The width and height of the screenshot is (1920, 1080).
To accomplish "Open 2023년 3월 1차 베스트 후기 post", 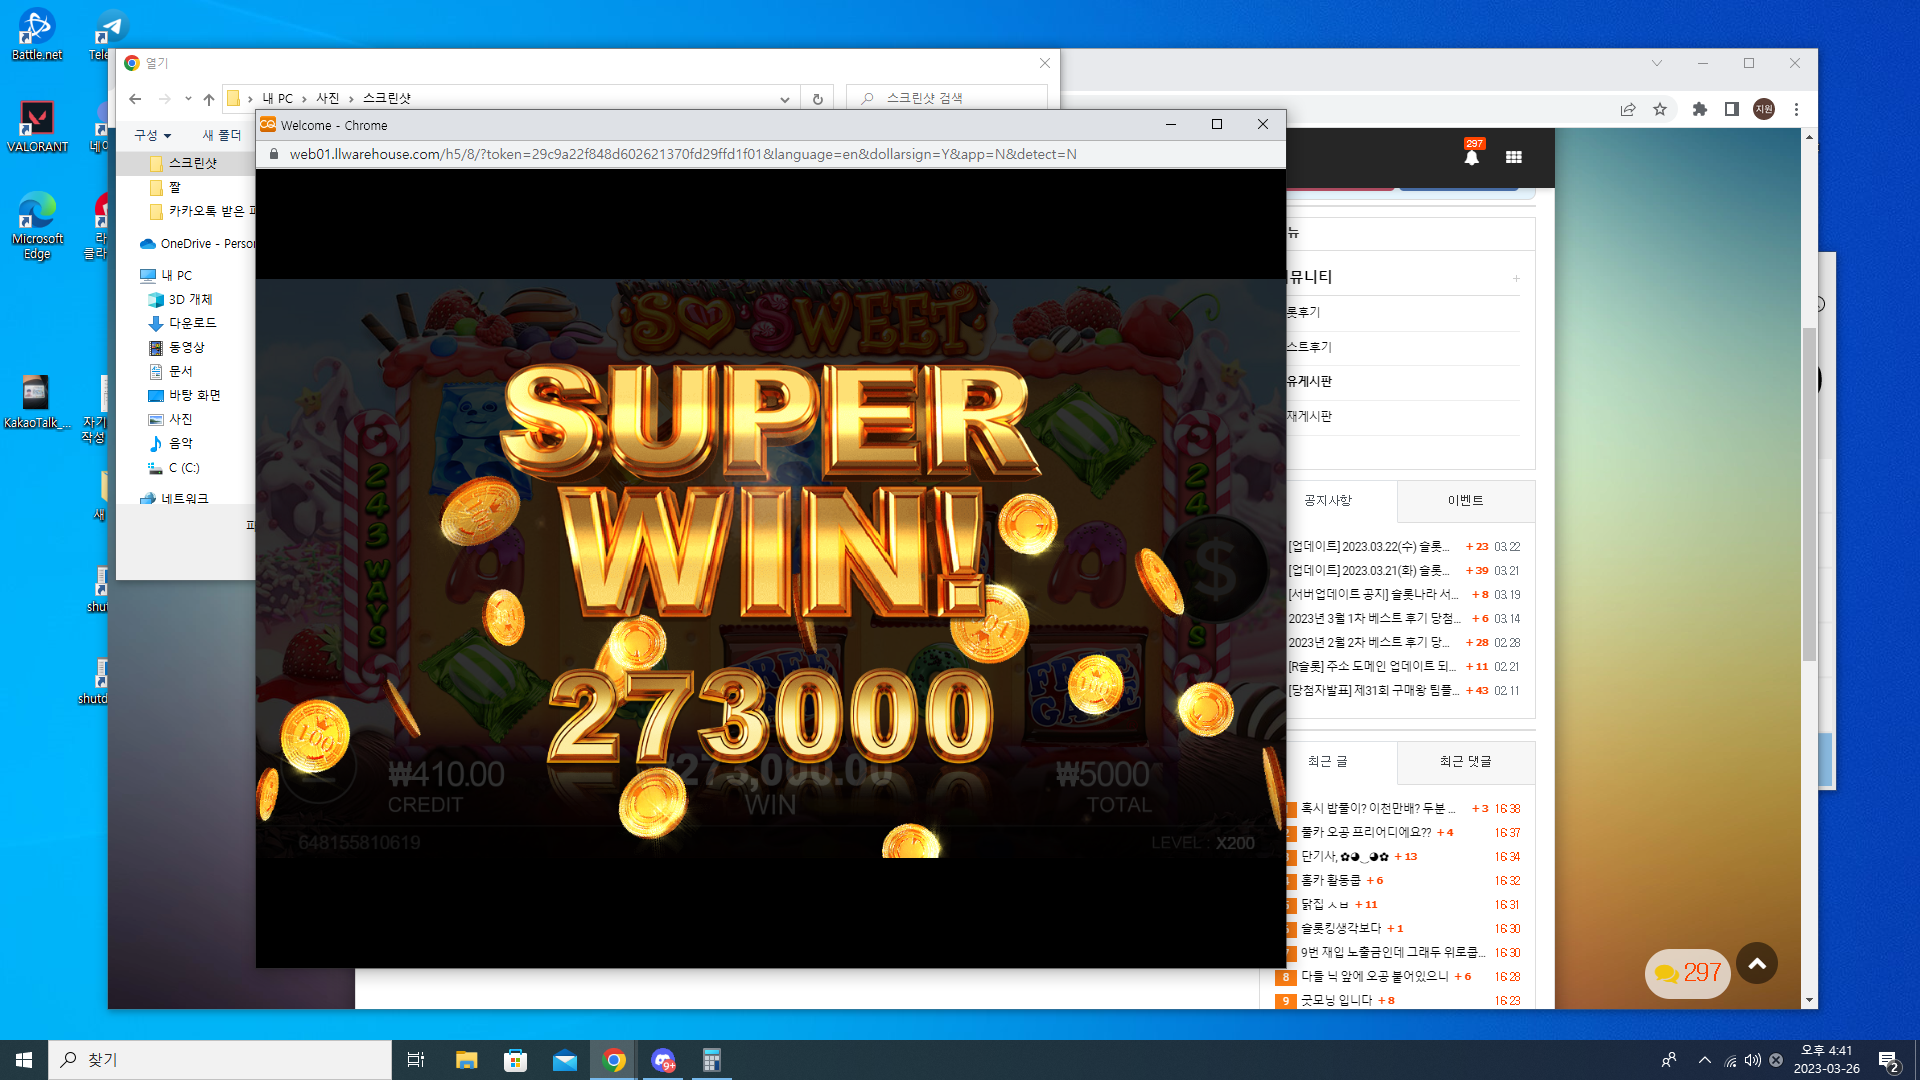I will 1374,619.
